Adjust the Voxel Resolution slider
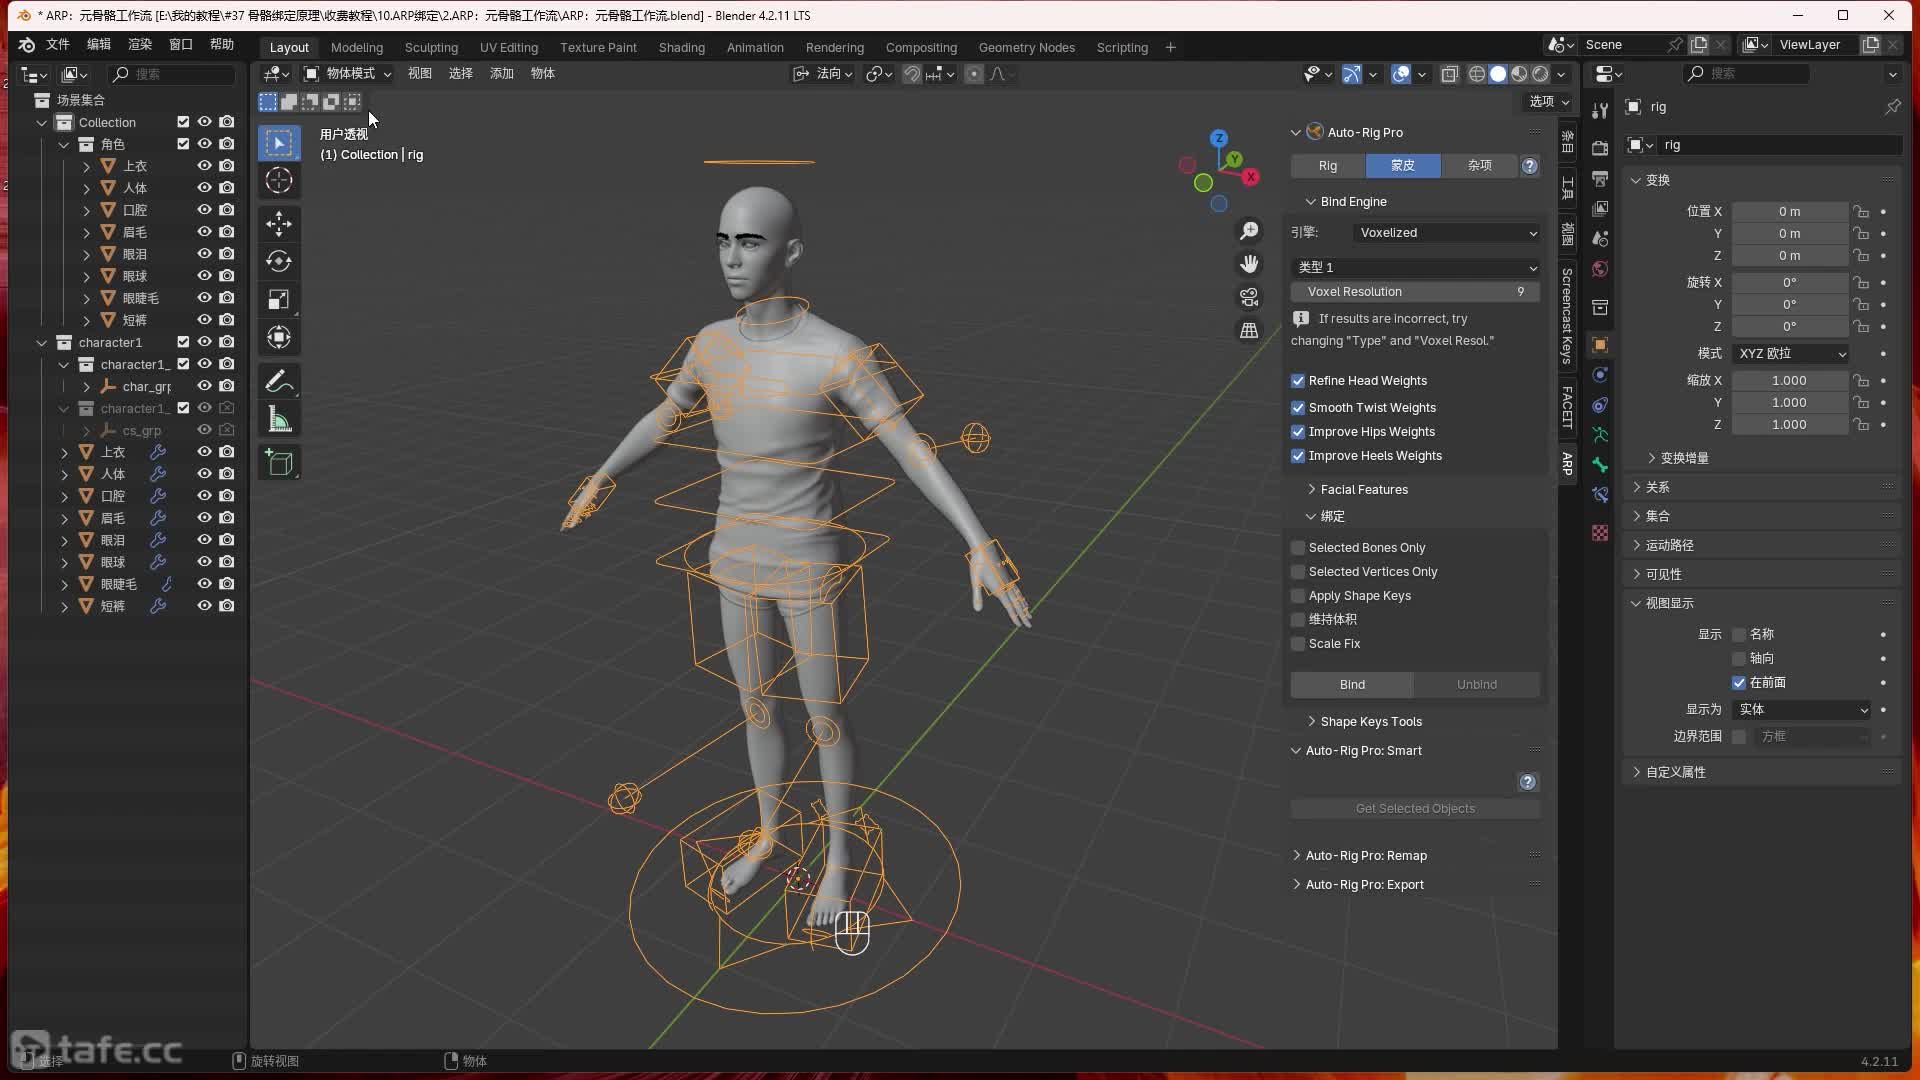1920x1080 pixels. coord(1414,292)
